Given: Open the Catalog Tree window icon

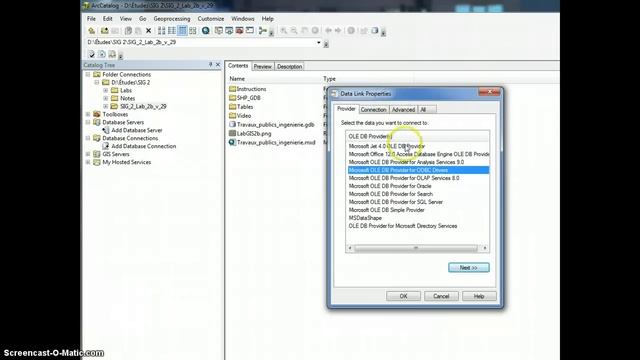Looking at the screenshot, I should (219, 31).
